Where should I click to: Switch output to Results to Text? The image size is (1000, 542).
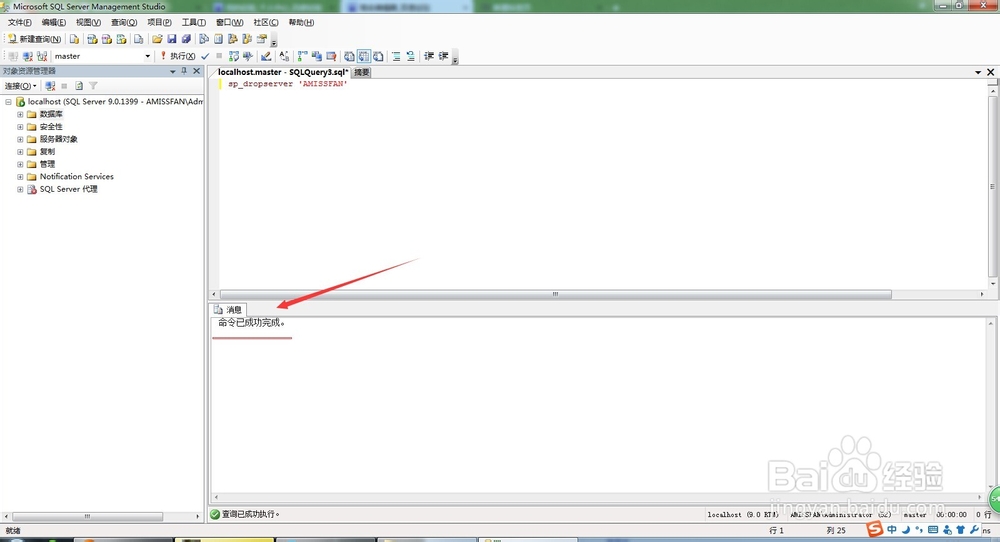349,56
